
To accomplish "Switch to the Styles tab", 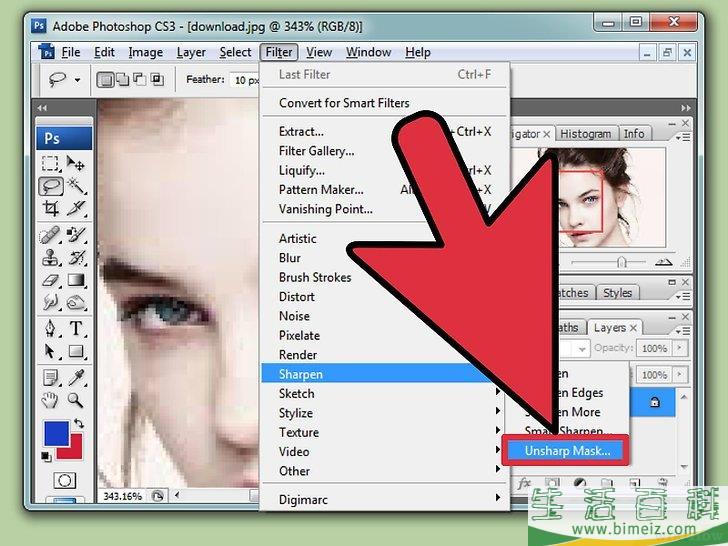I will 617,293.
